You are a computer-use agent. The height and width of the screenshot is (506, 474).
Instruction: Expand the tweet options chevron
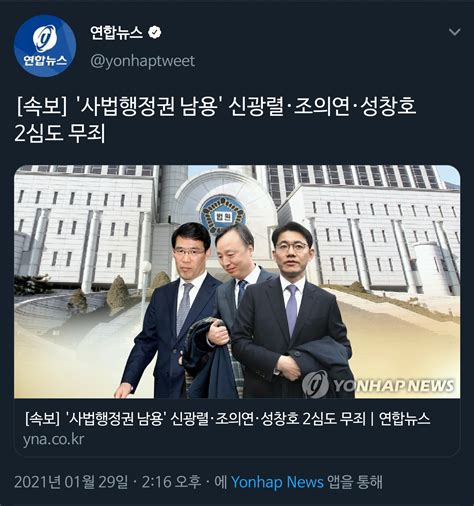point(455,32)
